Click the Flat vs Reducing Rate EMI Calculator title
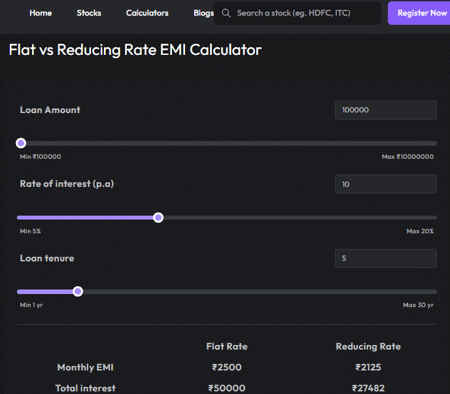450x394 pixels. coord(135,50)
